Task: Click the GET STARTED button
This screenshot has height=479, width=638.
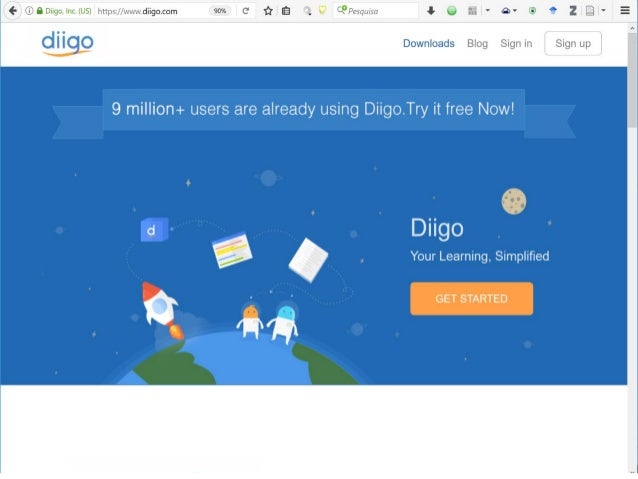Action: coord(472,299)
